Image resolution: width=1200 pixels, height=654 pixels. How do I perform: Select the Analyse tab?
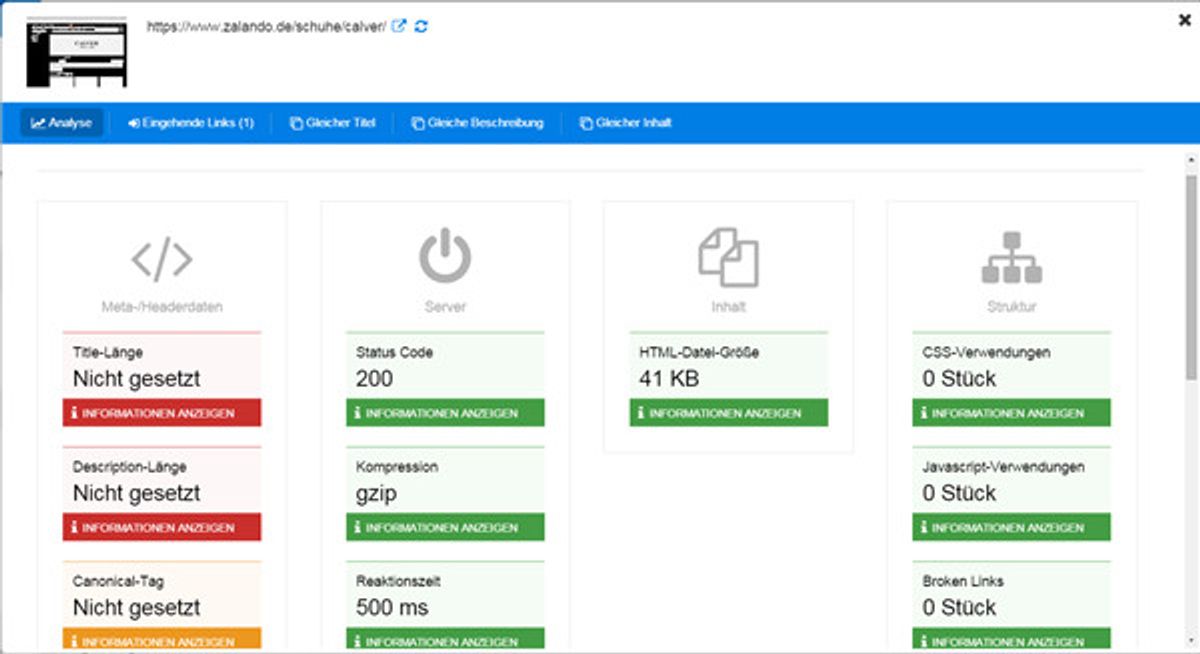click(x=61, y=123)
